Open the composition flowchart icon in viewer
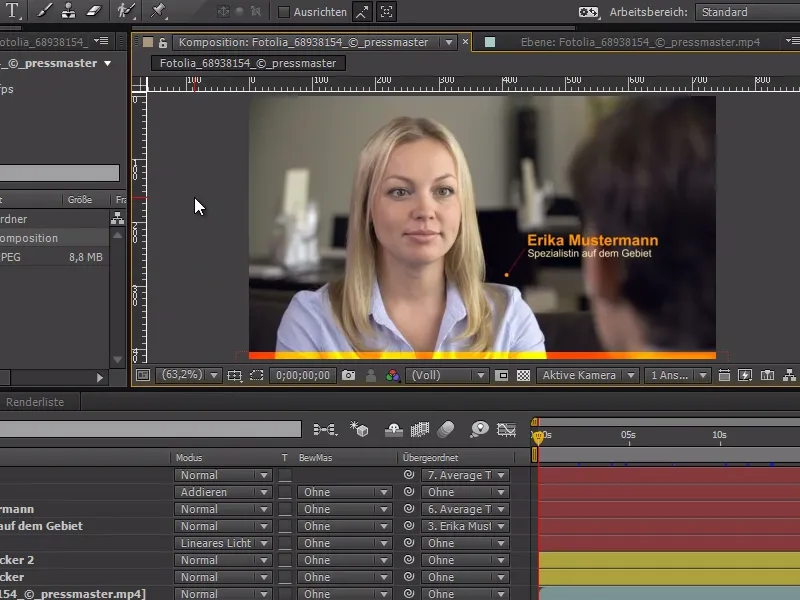This screenshot has height=600, width=800. [x=789, y=376]
